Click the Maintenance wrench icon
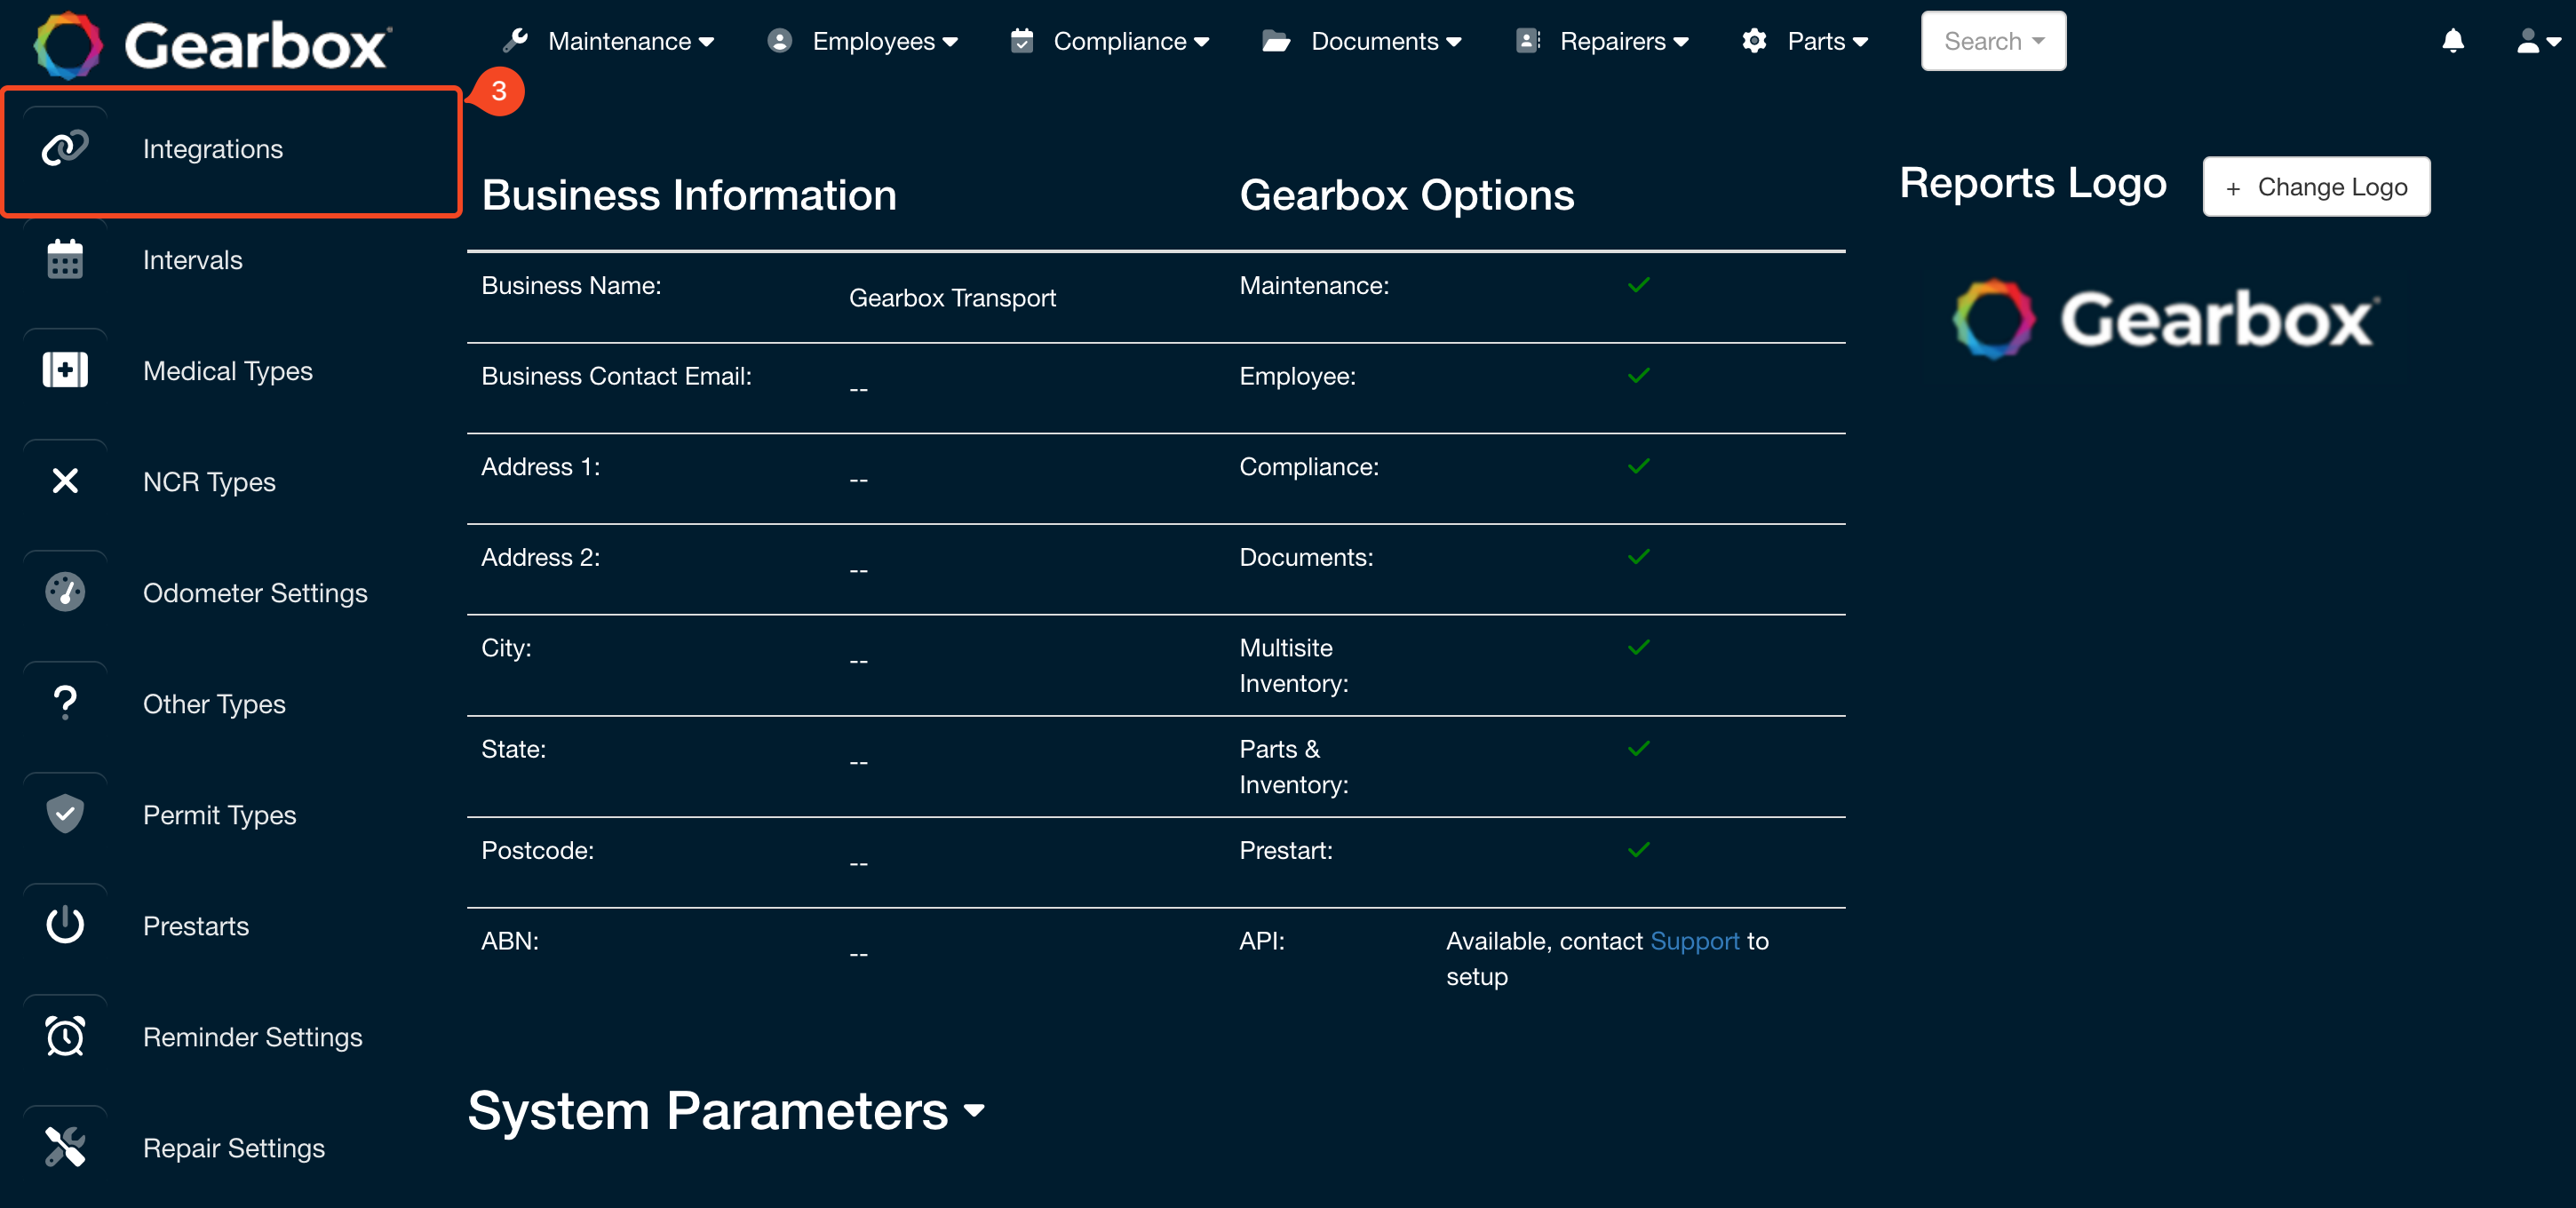Screen dimensions: 2576x1208 (516, 40)
